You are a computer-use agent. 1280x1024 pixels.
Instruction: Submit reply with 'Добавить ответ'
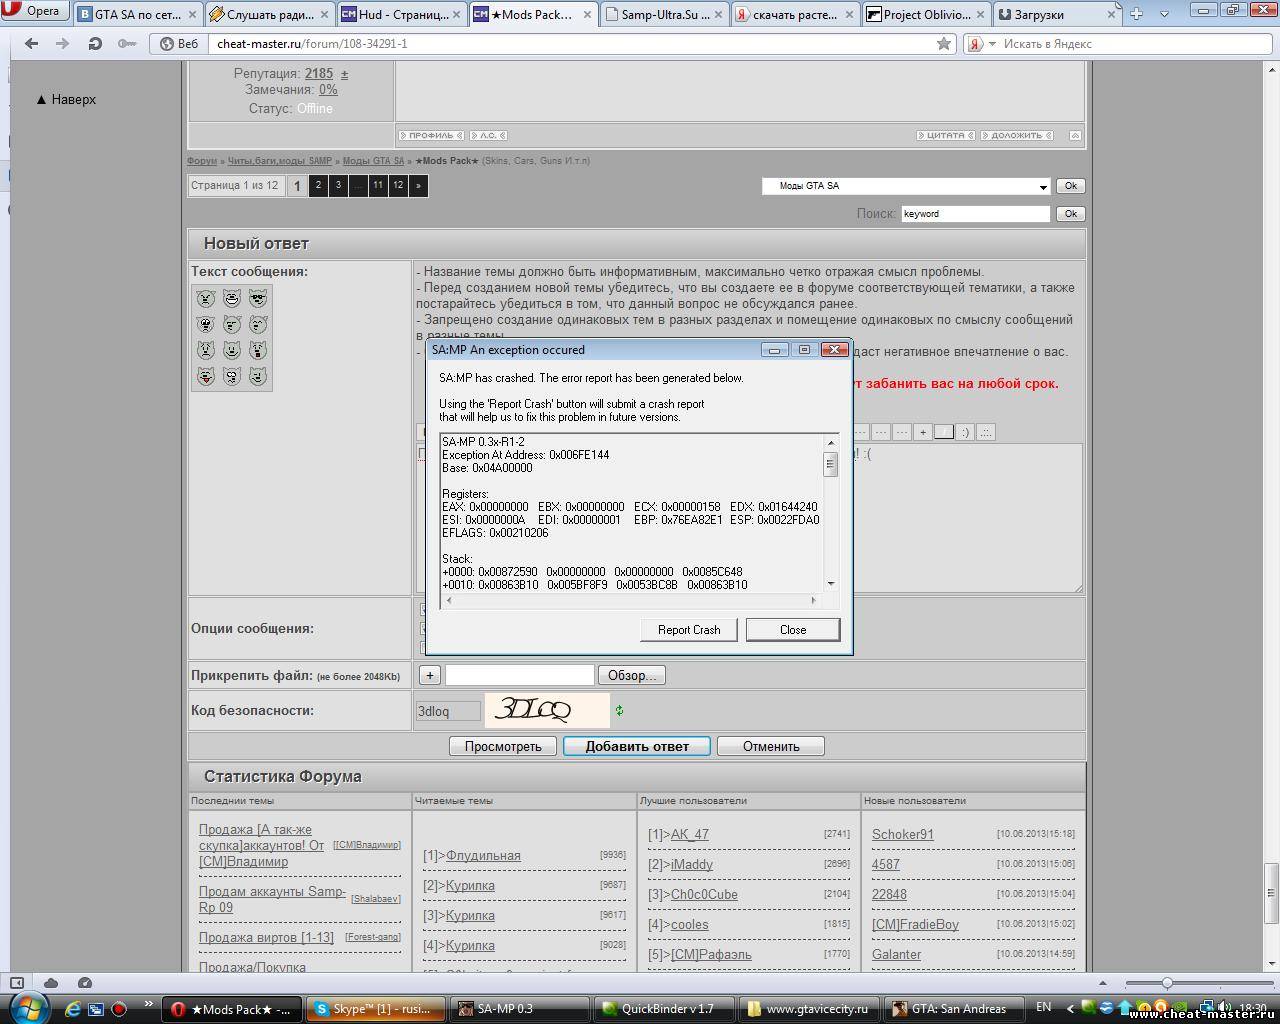[x=637, y=746]
